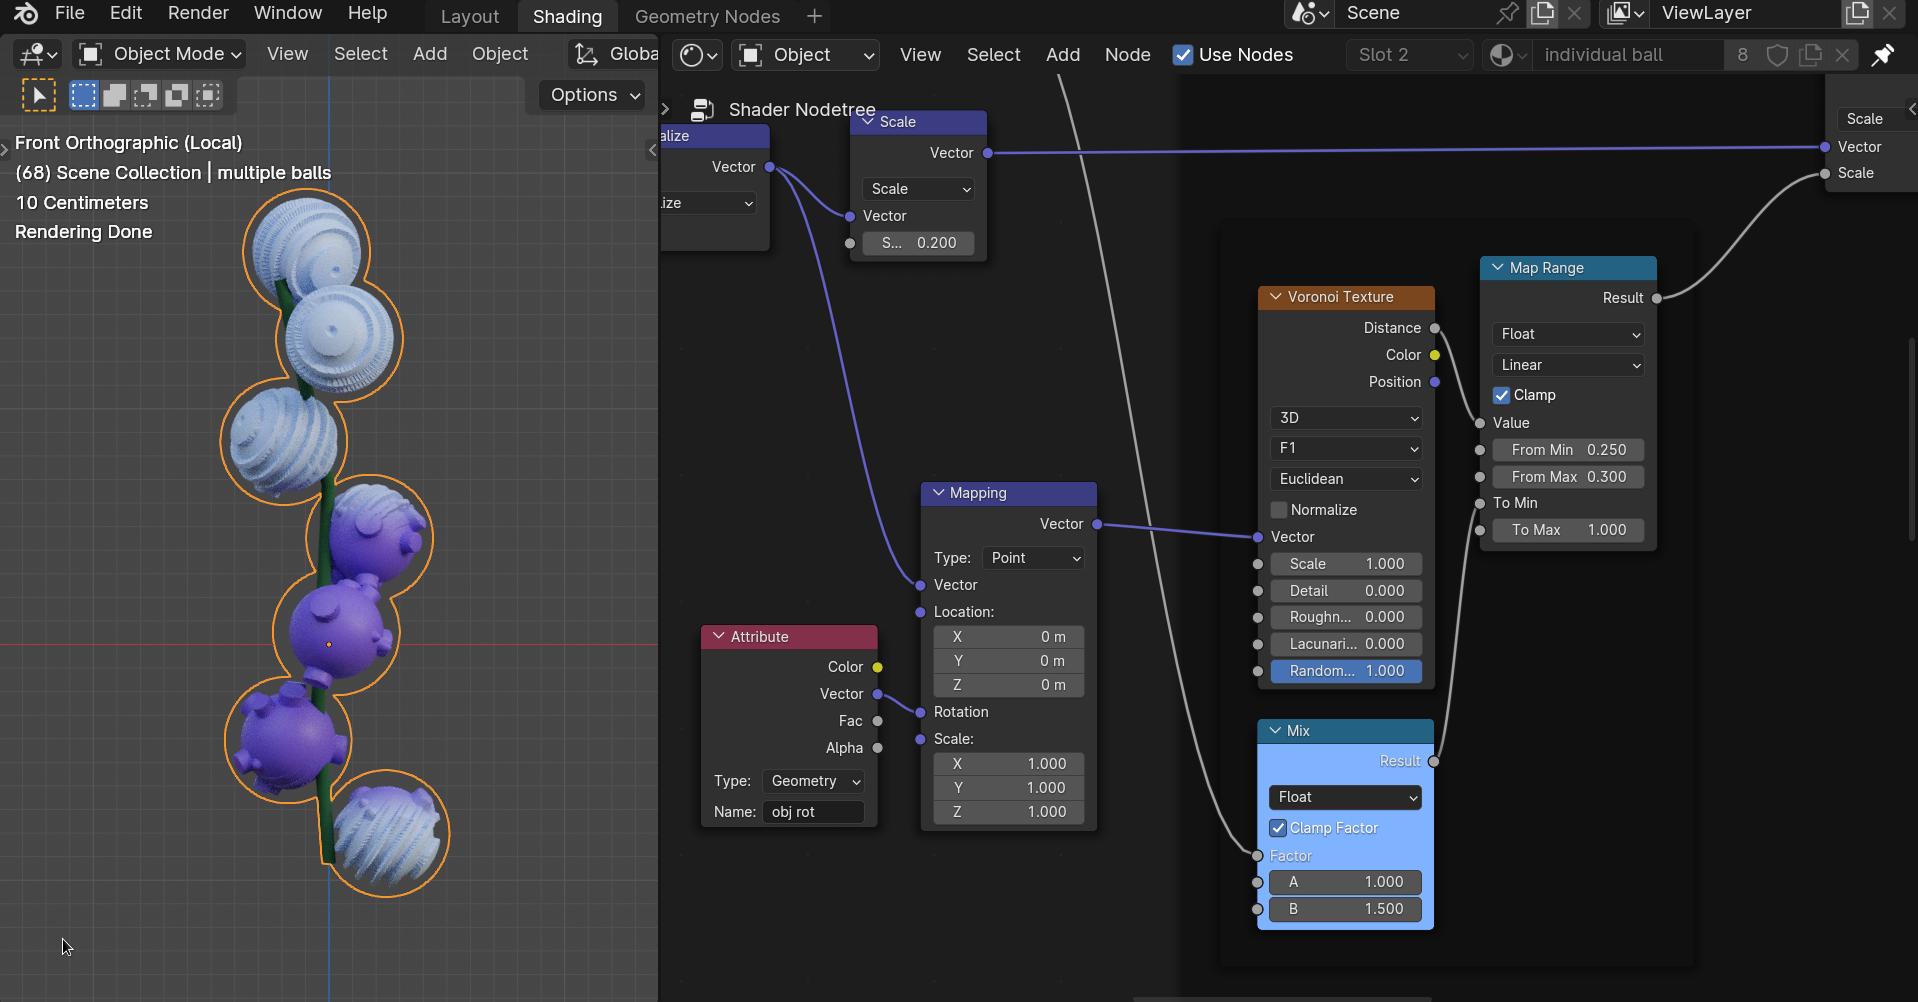Image resolution: width=1918 pixels, height=1002 pixels.
Task: Collapse the Voronoi Texture node
Action: (x=1275, y=297)
